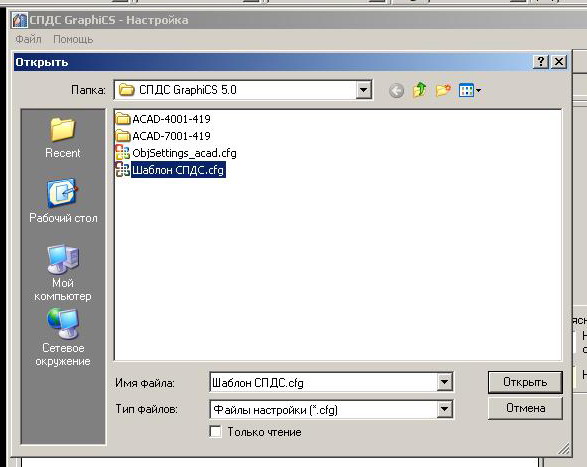Close the Открыть dialog
This screenshot has width=587, height=467.
(x=559, y=61)
